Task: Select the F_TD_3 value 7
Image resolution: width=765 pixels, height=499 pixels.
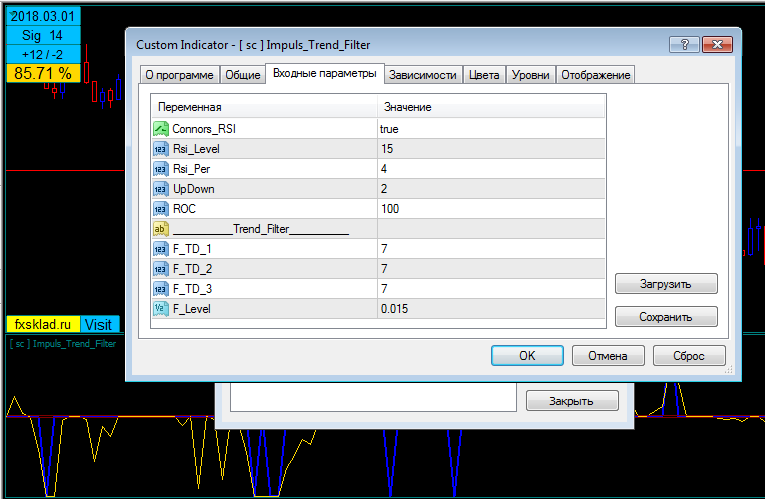Action: [x=491, y=289]
